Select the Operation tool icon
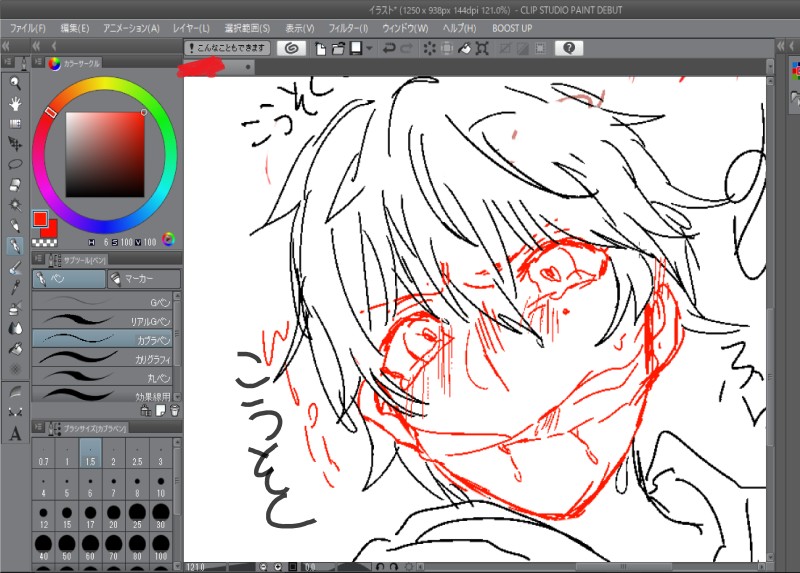800x573 pixels. (15, 124)
